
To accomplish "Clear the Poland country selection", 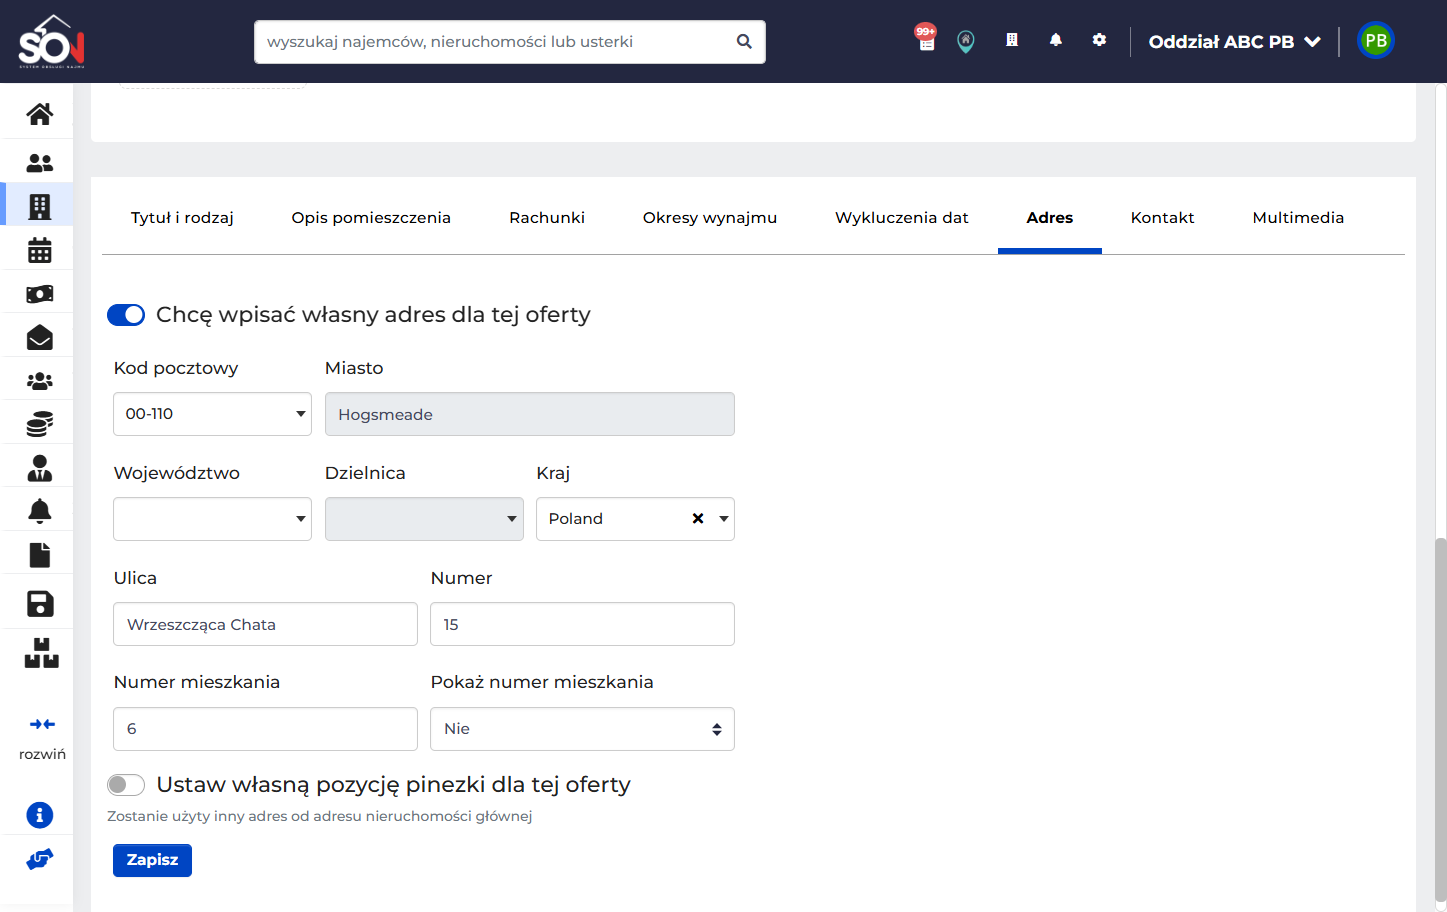I will tap(698, 518).
